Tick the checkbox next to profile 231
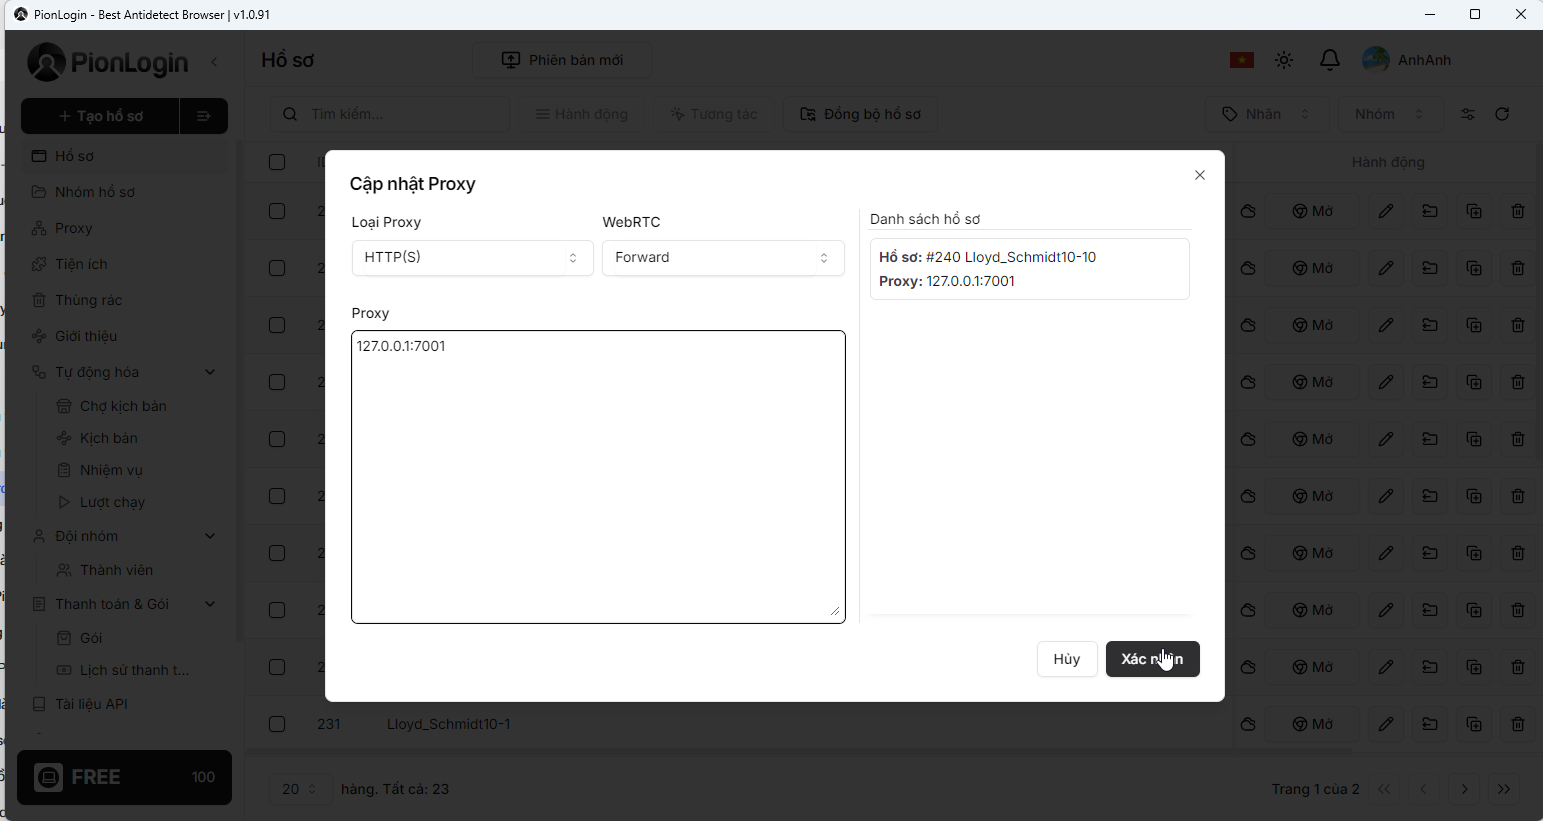Image resolution: width=1543 pixels, height=821 pixels. click(x=277, y=723)
